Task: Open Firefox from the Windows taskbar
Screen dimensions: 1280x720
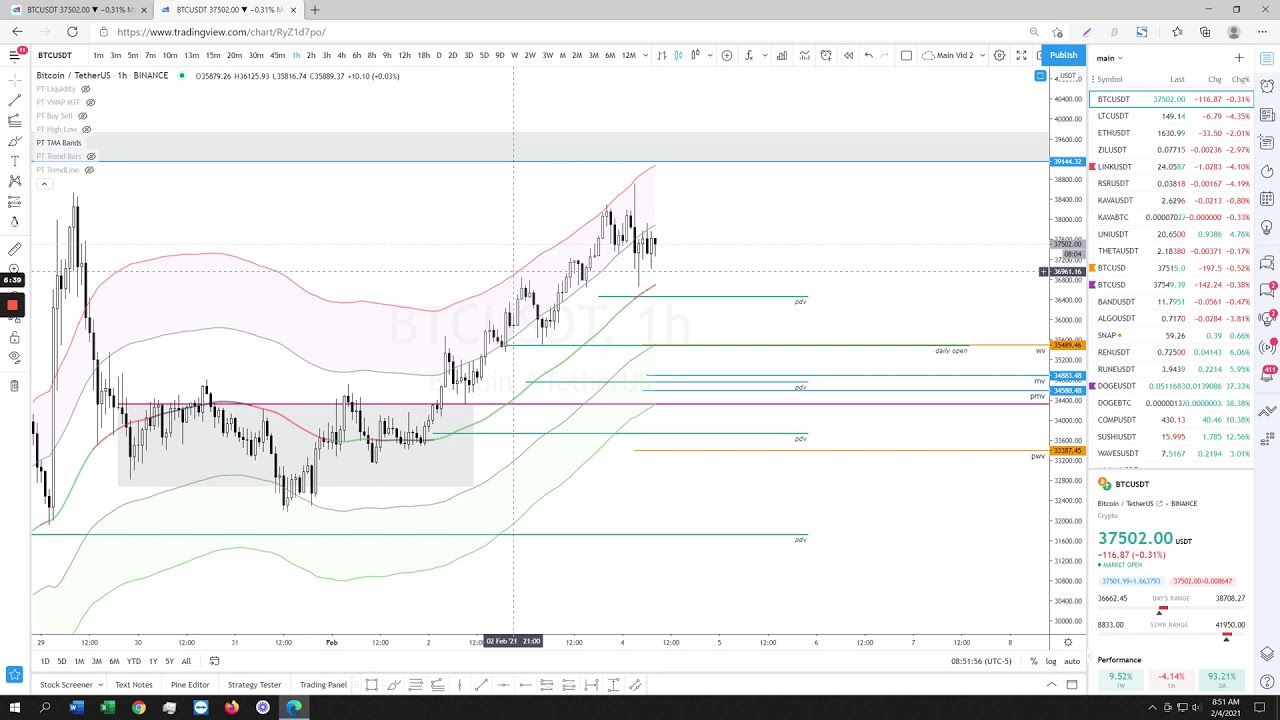Action: (x=231, y=708)
